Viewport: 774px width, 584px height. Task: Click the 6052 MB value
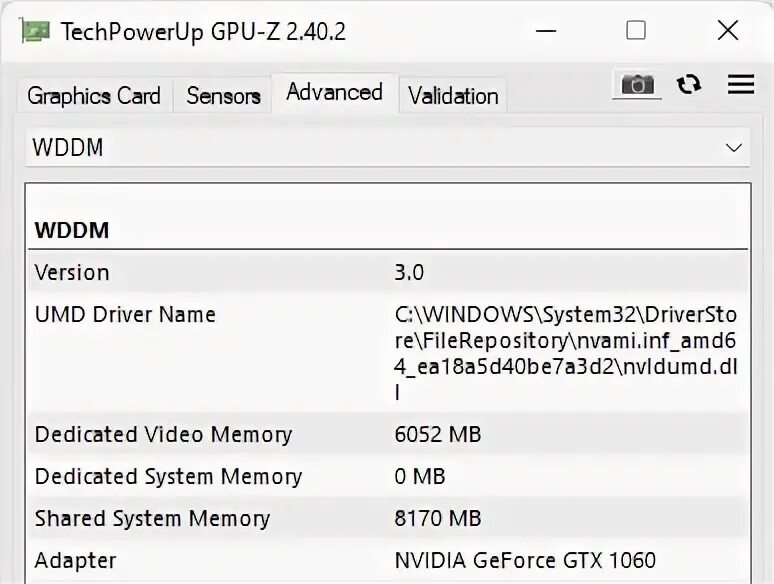[437, 434]
